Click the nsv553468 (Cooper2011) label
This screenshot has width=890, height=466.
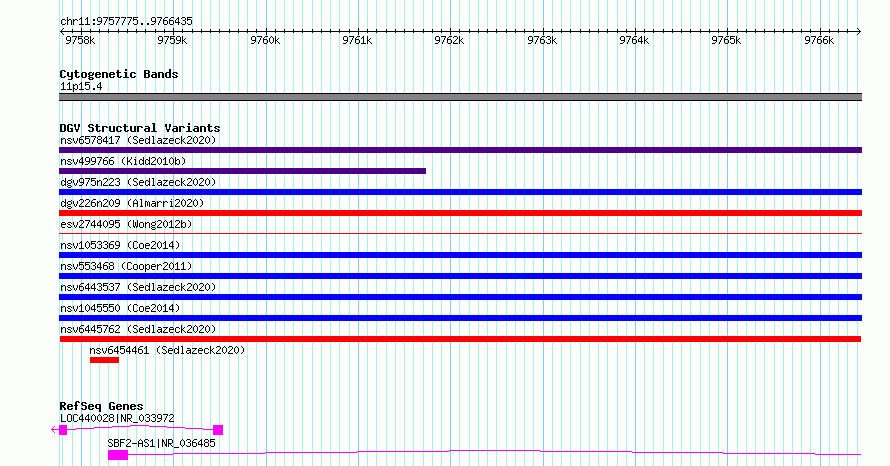[x=126, y=266]
